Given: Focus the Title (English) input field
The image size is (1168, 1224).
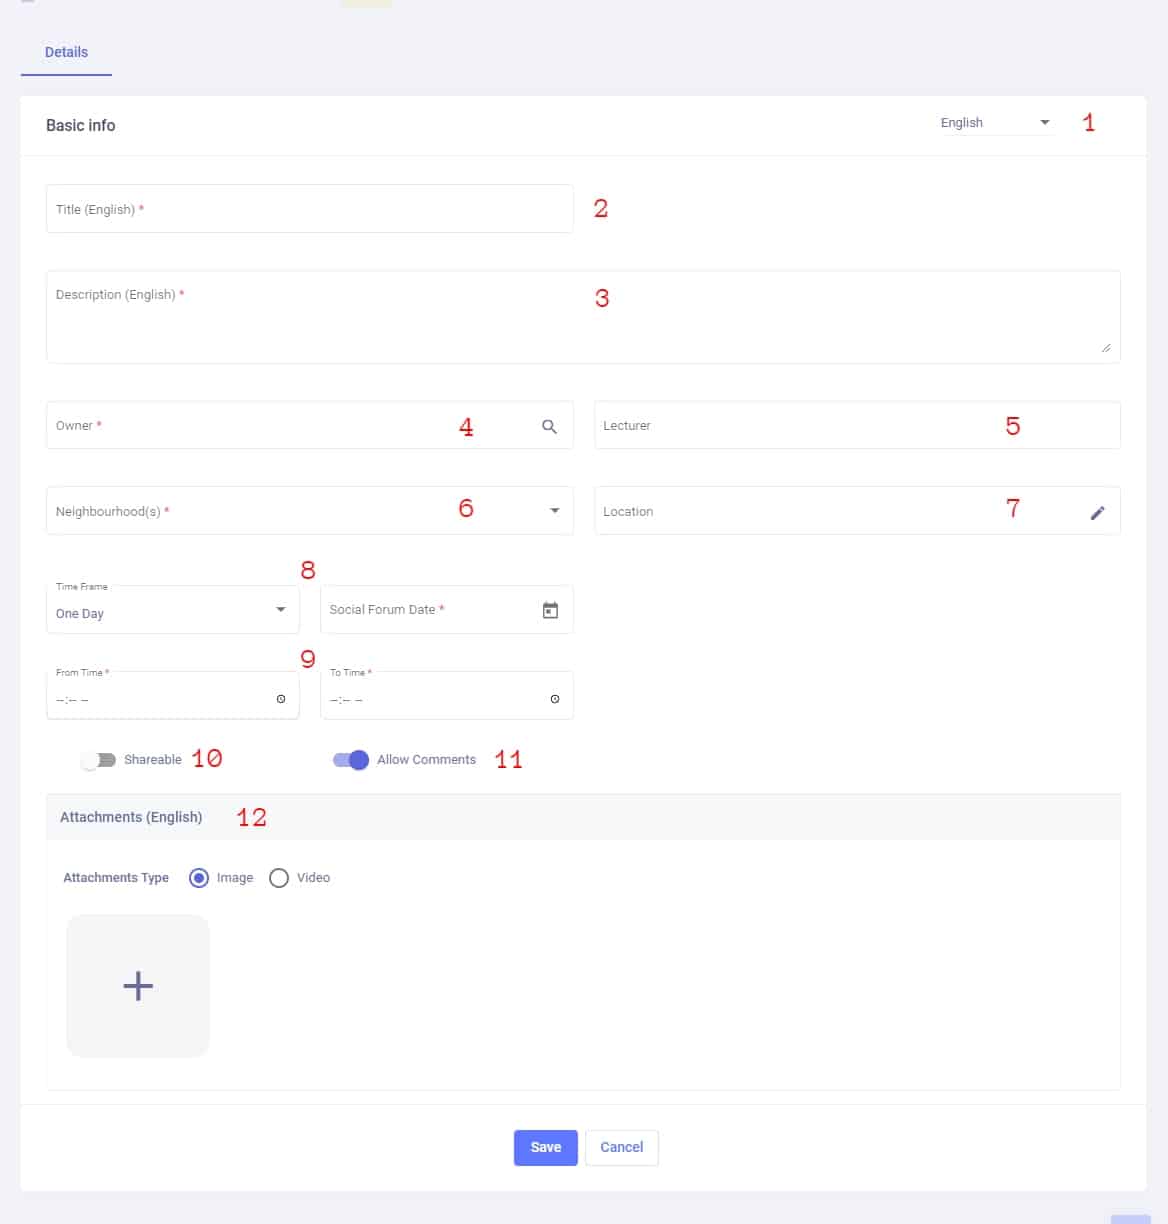Looking at the screenshot, I should coord(310,209).
